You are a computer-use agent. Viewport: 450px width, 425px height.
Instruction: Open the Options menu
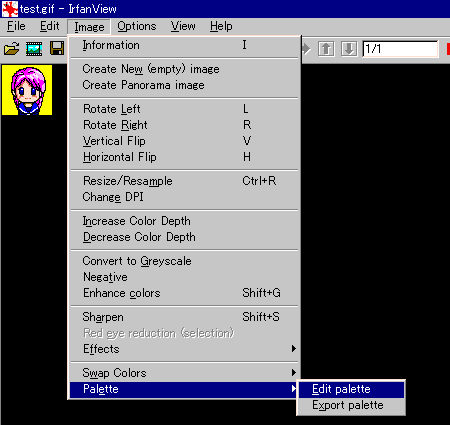click(137, 26)
